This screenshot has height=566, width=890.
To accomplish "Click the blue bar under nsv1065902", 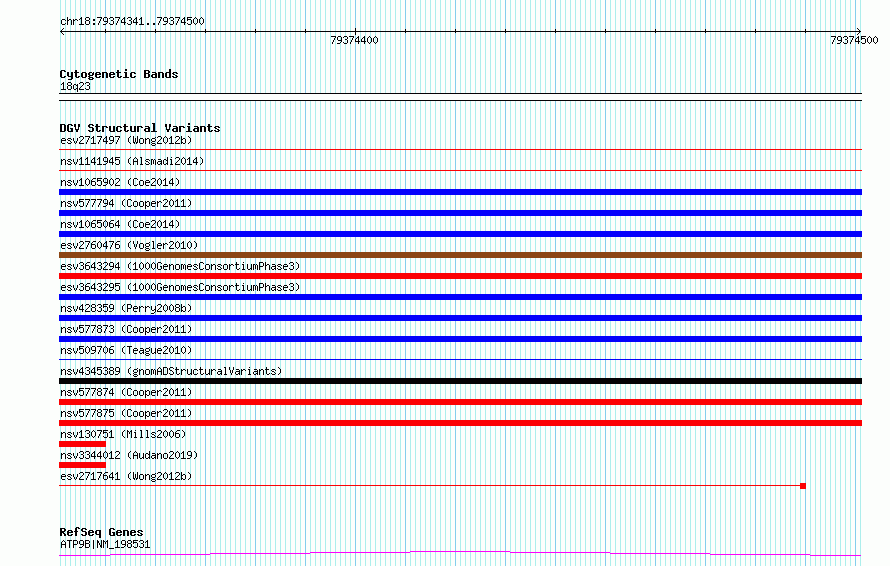I will tap(460, 192).
